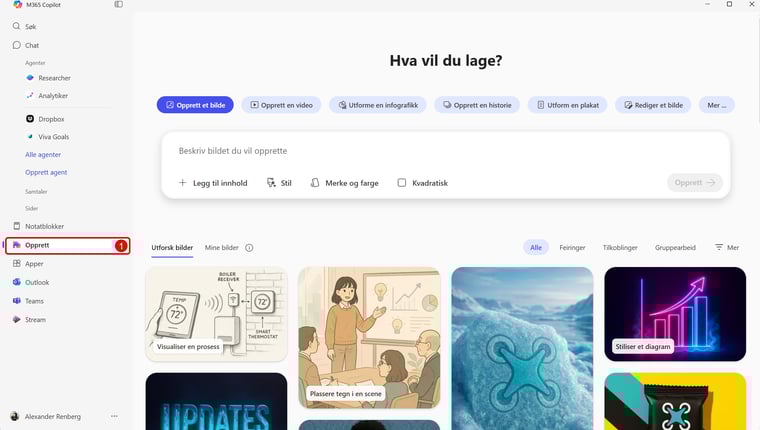Click the Agenter section label
This screenshot has height=430, width=760.
pos(35,63)
